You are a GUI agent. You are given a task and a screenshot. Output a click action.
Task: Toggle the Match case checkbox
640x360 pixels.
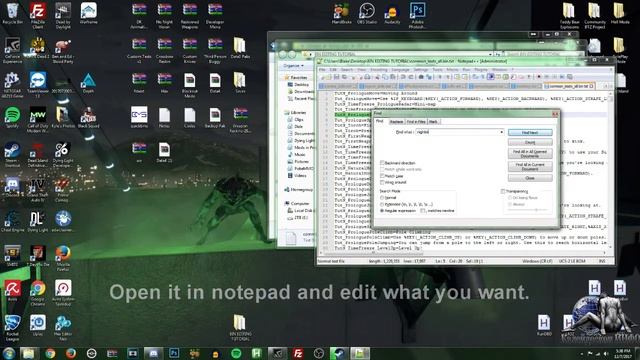pyautogui.click(x=391, y=176)
